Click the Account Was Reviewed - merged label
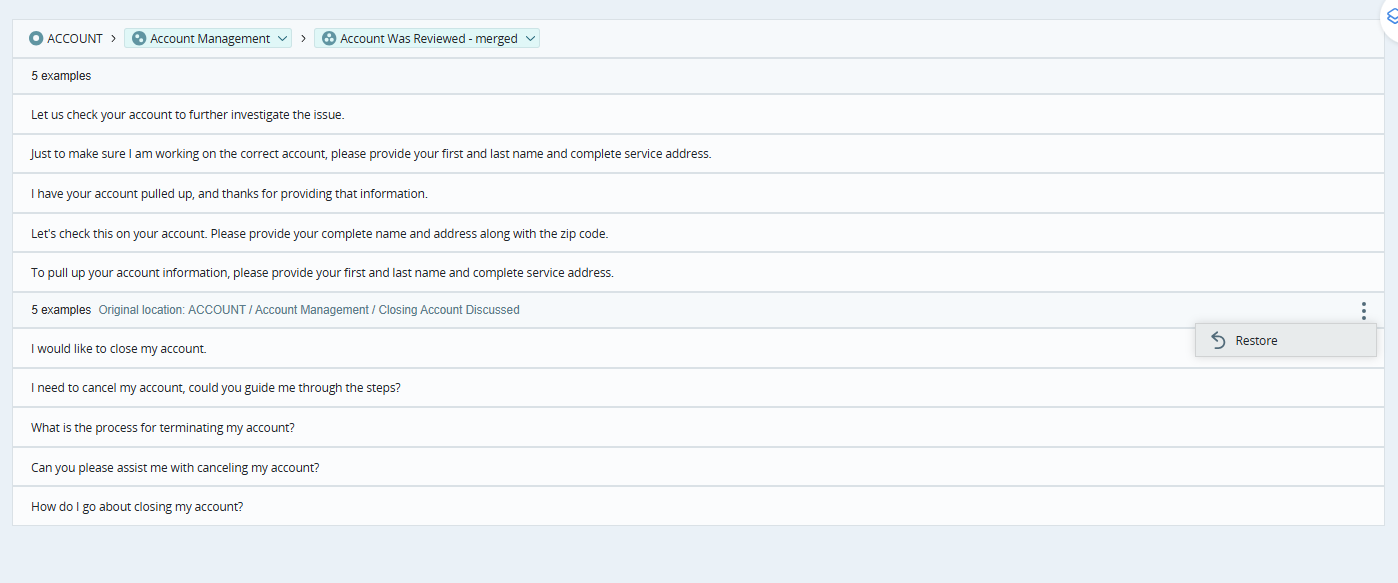Screen dimensions: 1398x583 428,38
